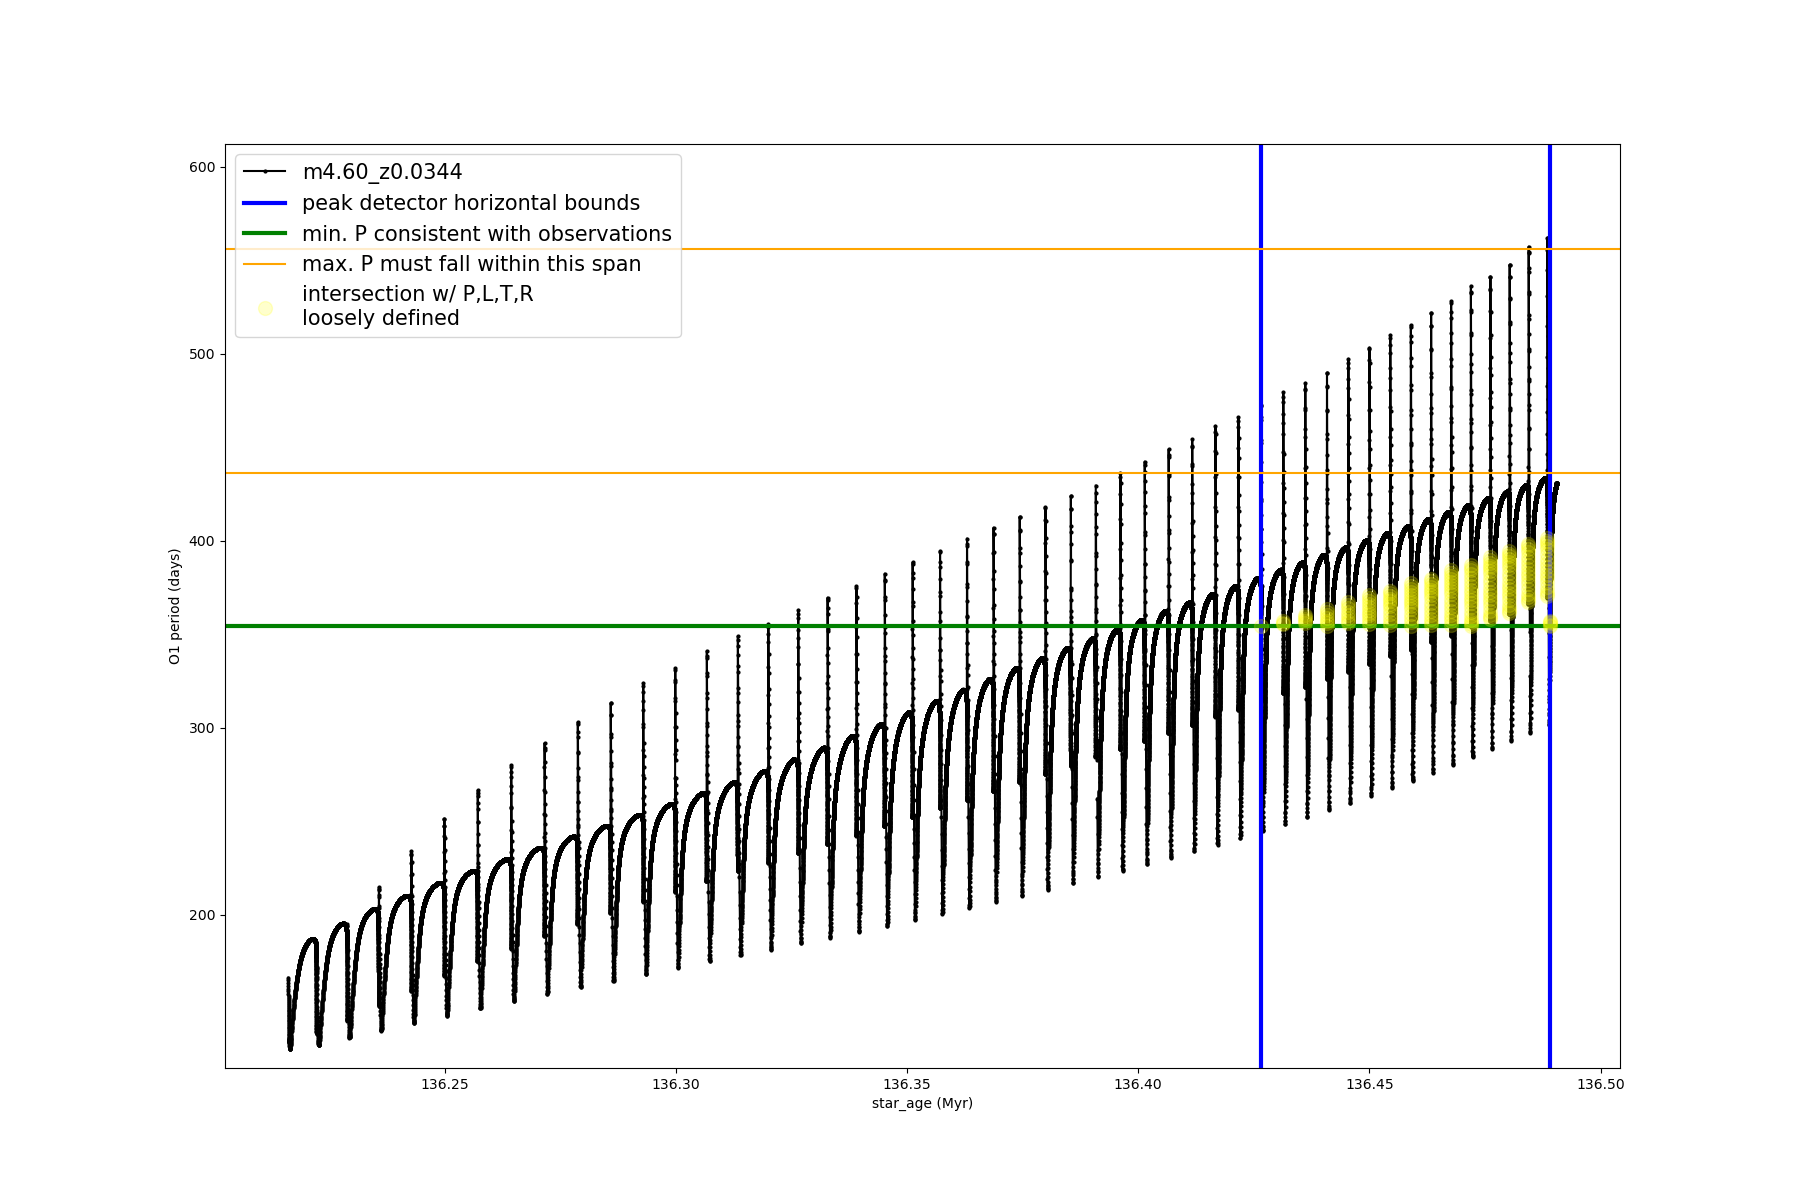Viewport: 1800px width, 1200px height.
Task: Click the 600 y-axis tick label
Action: (202, 167)
